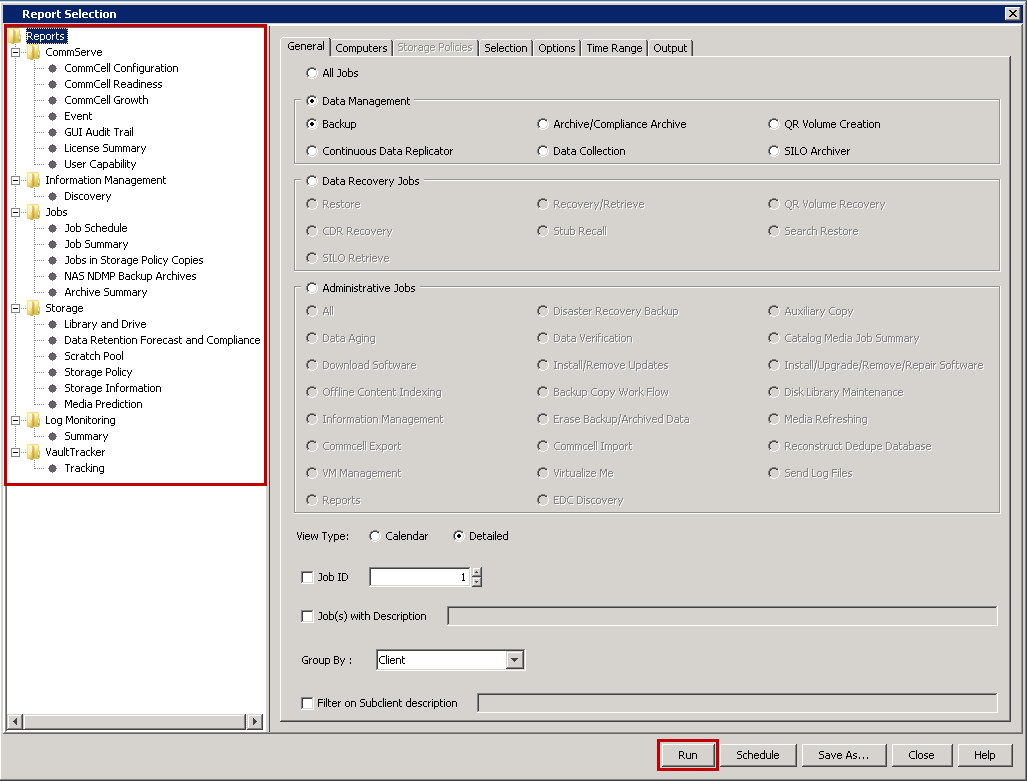Click the Jobs in Storage Policy Copies bullet icon
This screenshot has width=1027, height=781.
(x=52, y=260)
